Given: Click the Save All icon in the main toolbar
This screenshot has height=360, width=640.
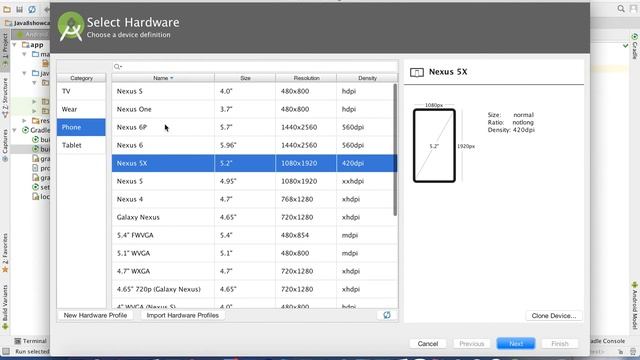Looking at the screenshot, I should 19,9.
